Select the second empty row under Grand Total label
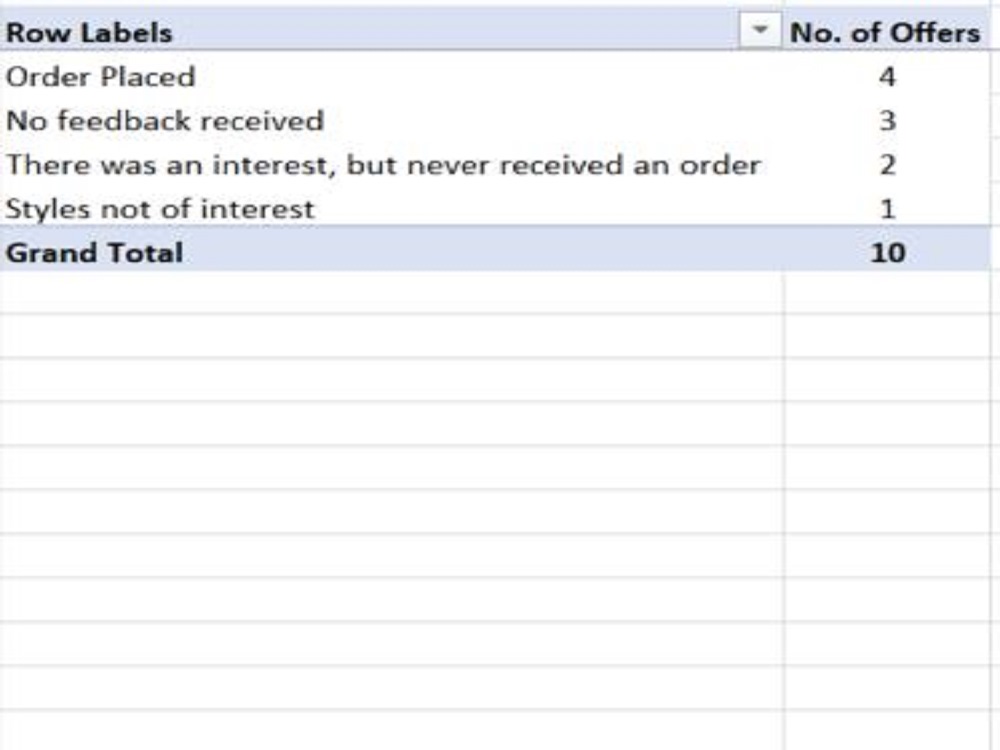 pos(392,336)
